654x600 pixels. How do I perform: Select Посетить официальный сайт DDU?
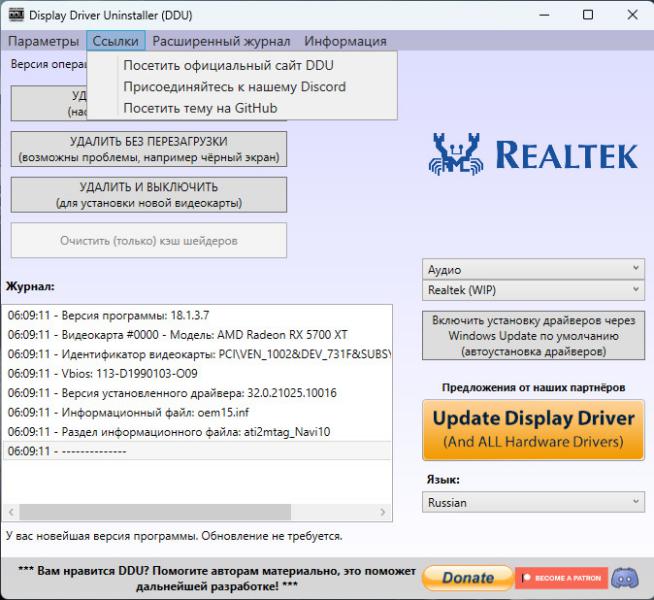tap(228, 65)
